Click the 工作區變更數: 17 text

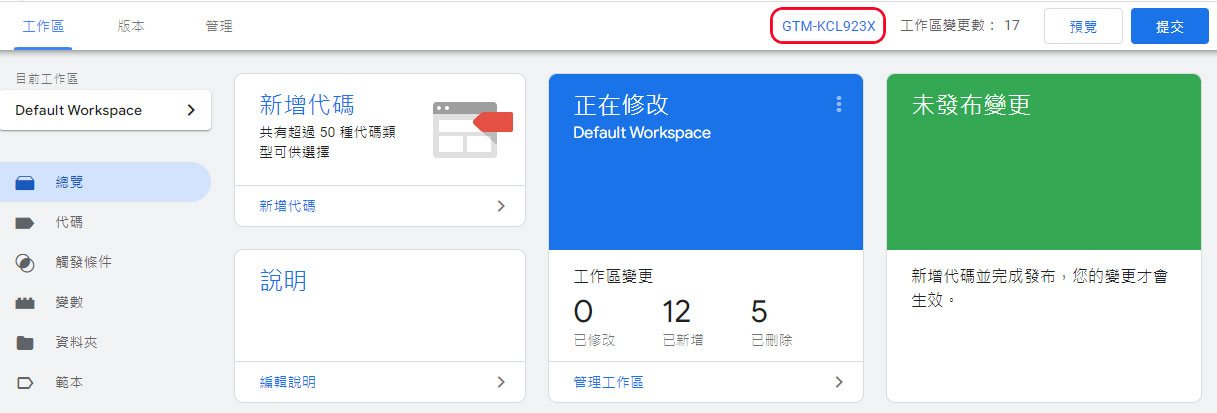960,26
